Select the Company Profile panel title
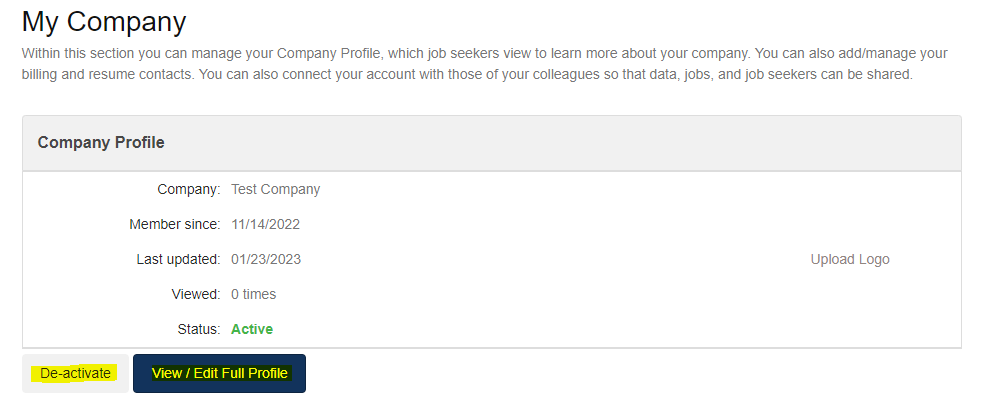997x416 pixels. click(x=101, y=143)
